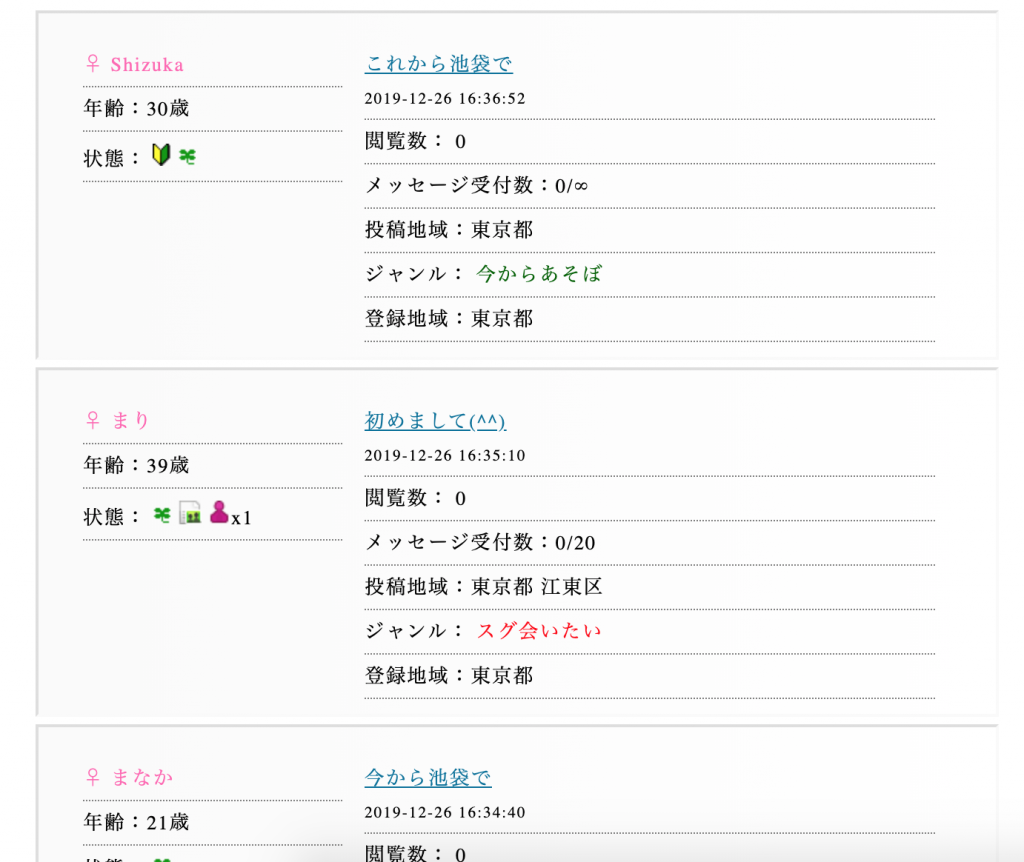This screenshot has height=862, width=1024.
Task: View the profile name Shizuka
Action: coord(147,65)
